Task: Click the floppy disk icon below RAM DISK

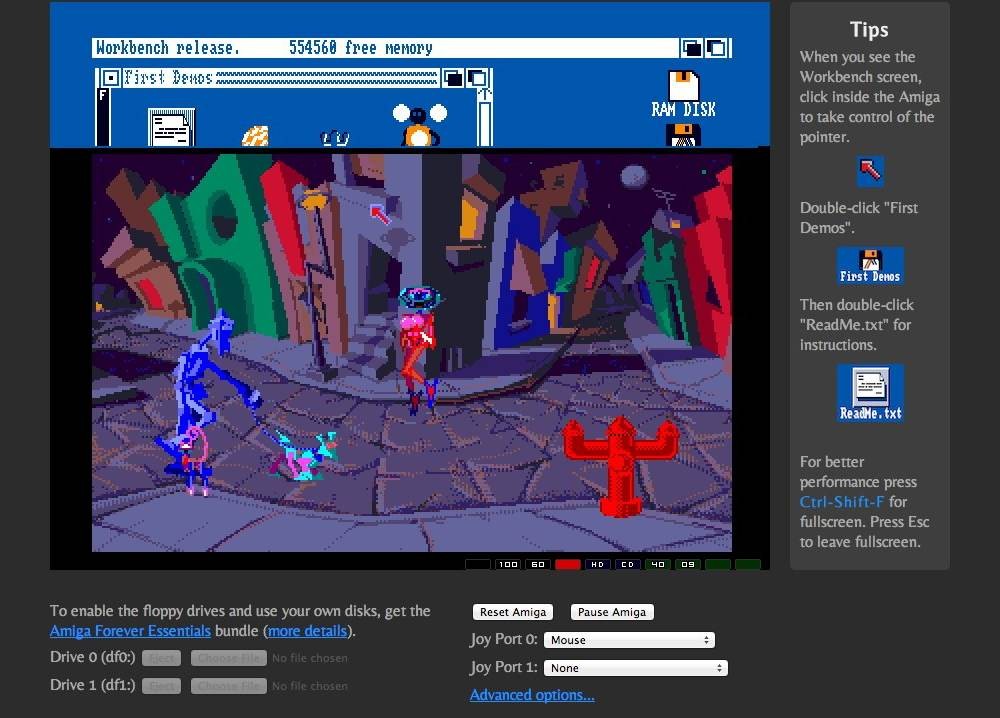Action: 683,135
